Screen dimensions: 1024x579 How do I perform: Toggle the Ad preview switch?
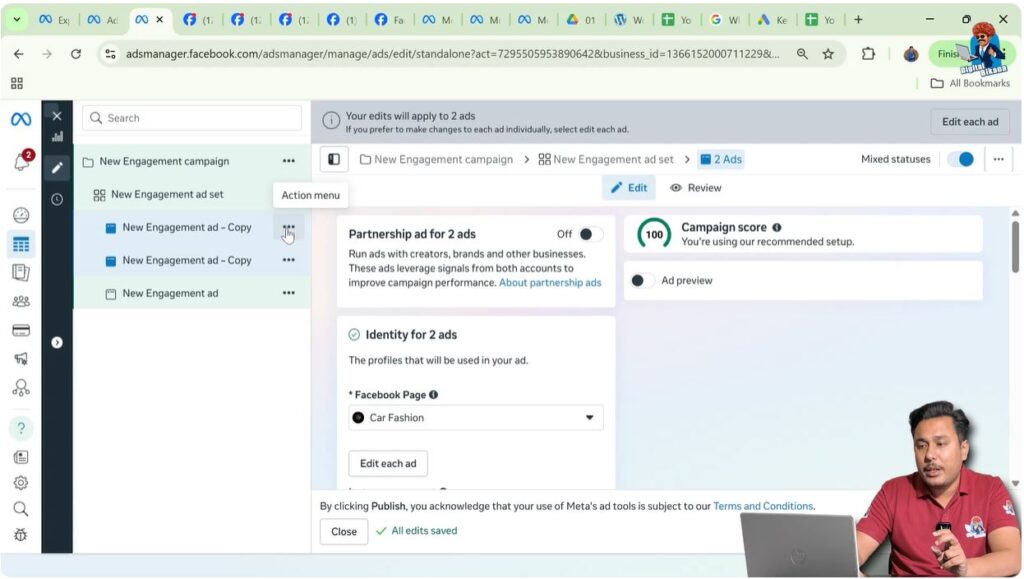[x=641, y=281]
